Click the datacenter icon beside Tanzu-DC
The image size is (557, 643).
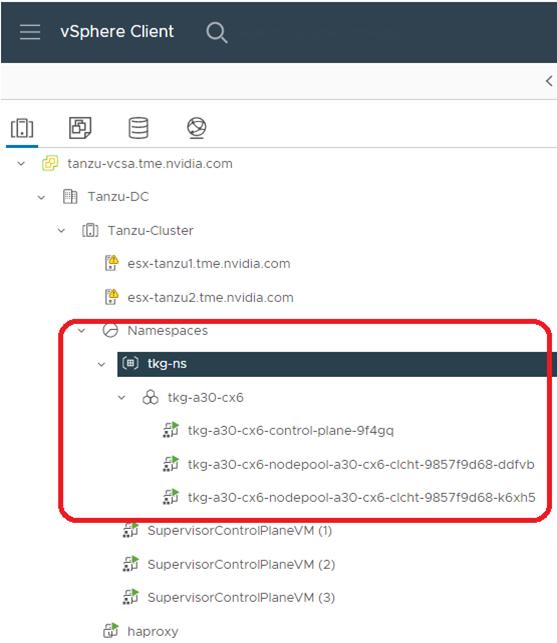(70, 197)
